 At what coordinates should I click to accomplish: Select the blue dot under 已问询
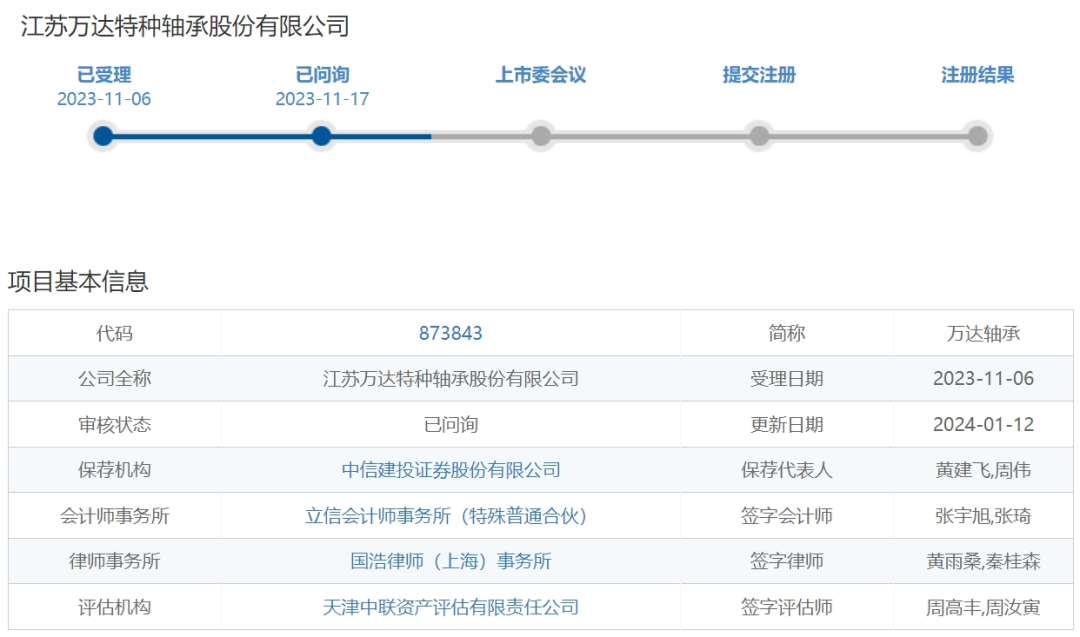coord(321,136)
